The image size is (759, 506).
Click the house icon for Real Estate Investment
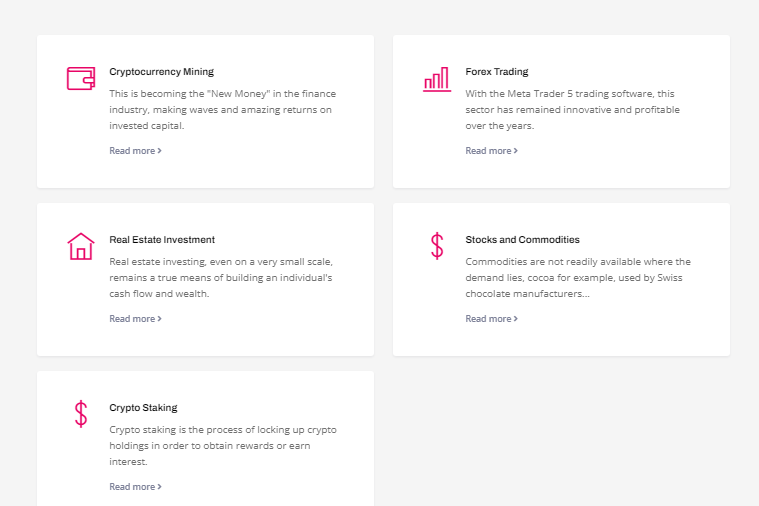click(x=81, y=246)
